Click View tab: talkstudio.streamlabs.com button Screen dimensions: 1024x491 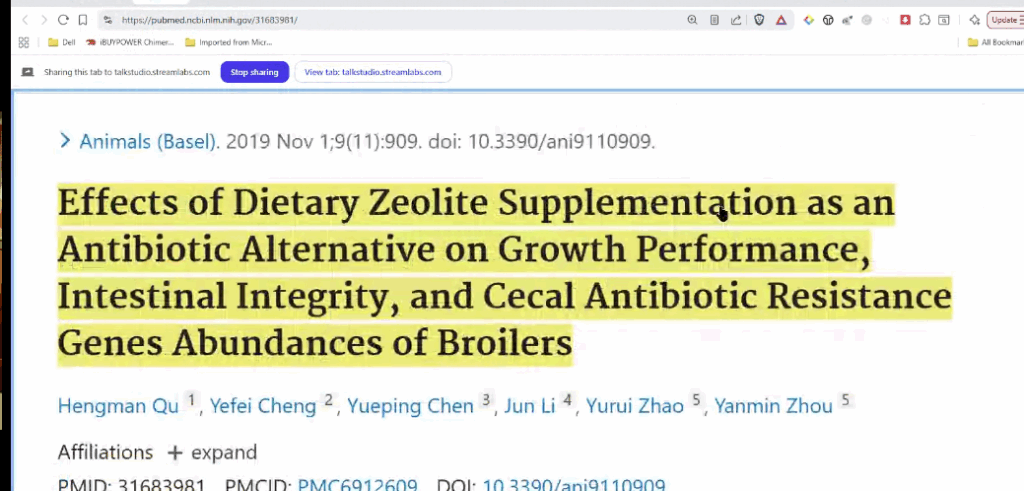[373, 72]
